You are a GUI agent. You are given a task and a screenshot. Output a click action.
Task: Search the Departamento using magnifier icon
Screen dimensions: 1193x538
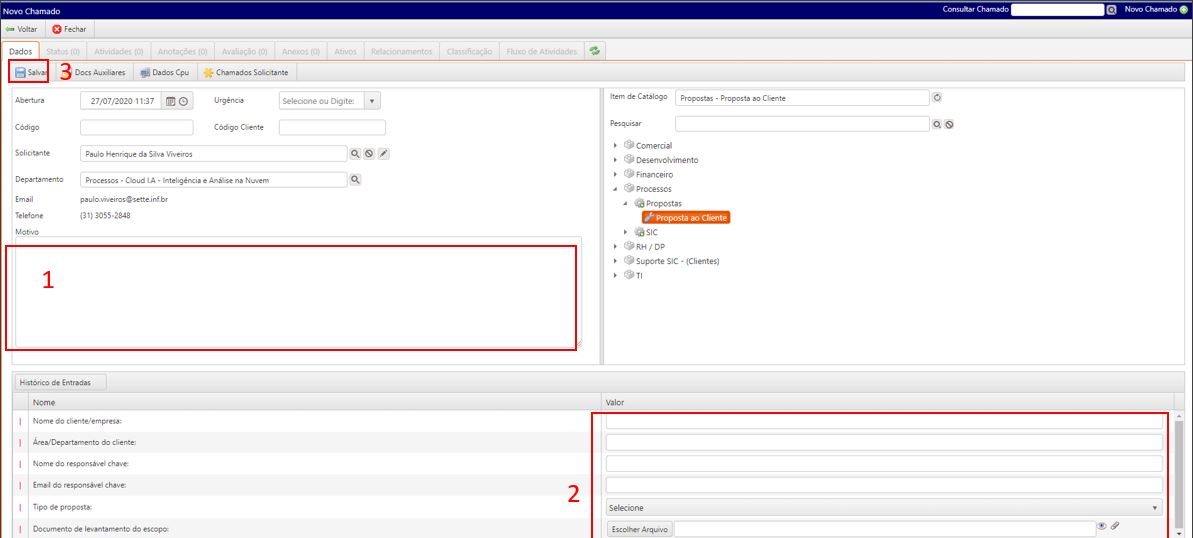coord(355,180)
